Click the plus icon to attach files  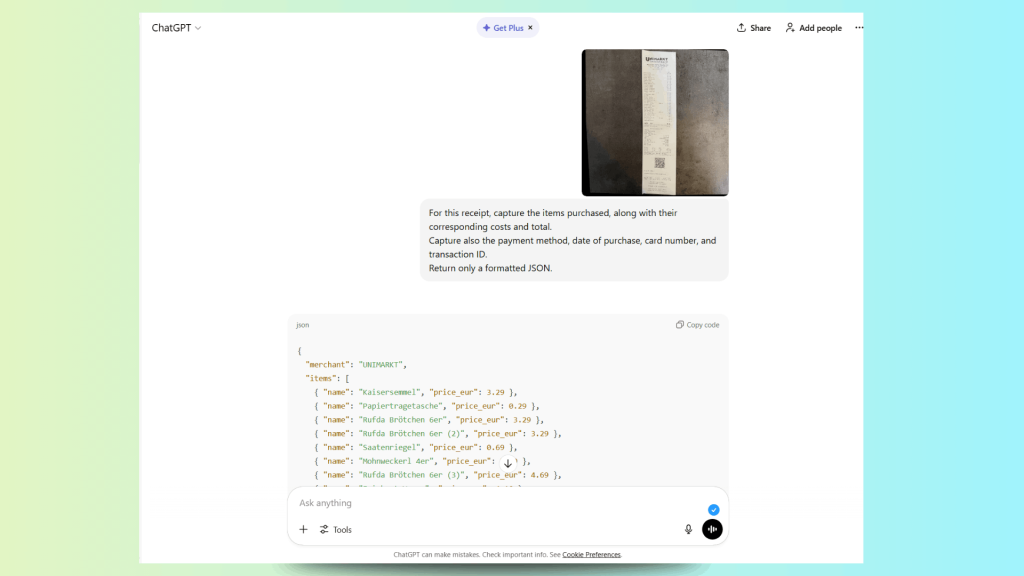coord(303,529)
